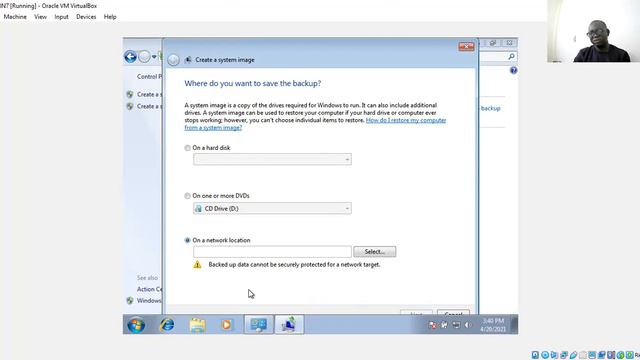Open the recent pages dropdown arrow in Control Panel

pos(154,57)
